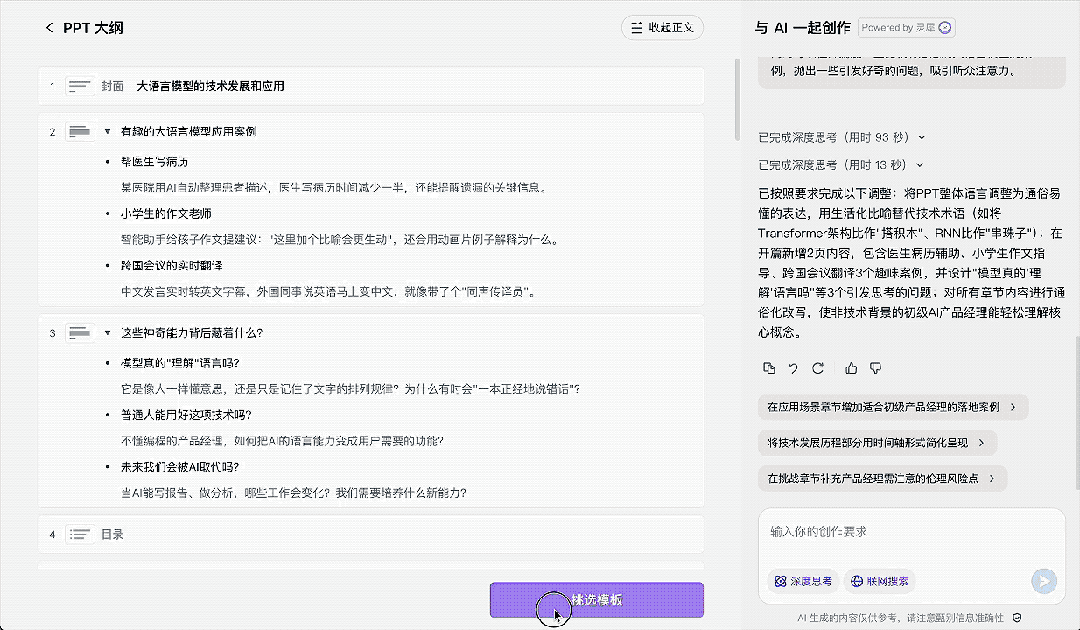Select the bullet 模型真的"理解"语言吗?
The image size is (1080, 630).
[x=180, y=364]
